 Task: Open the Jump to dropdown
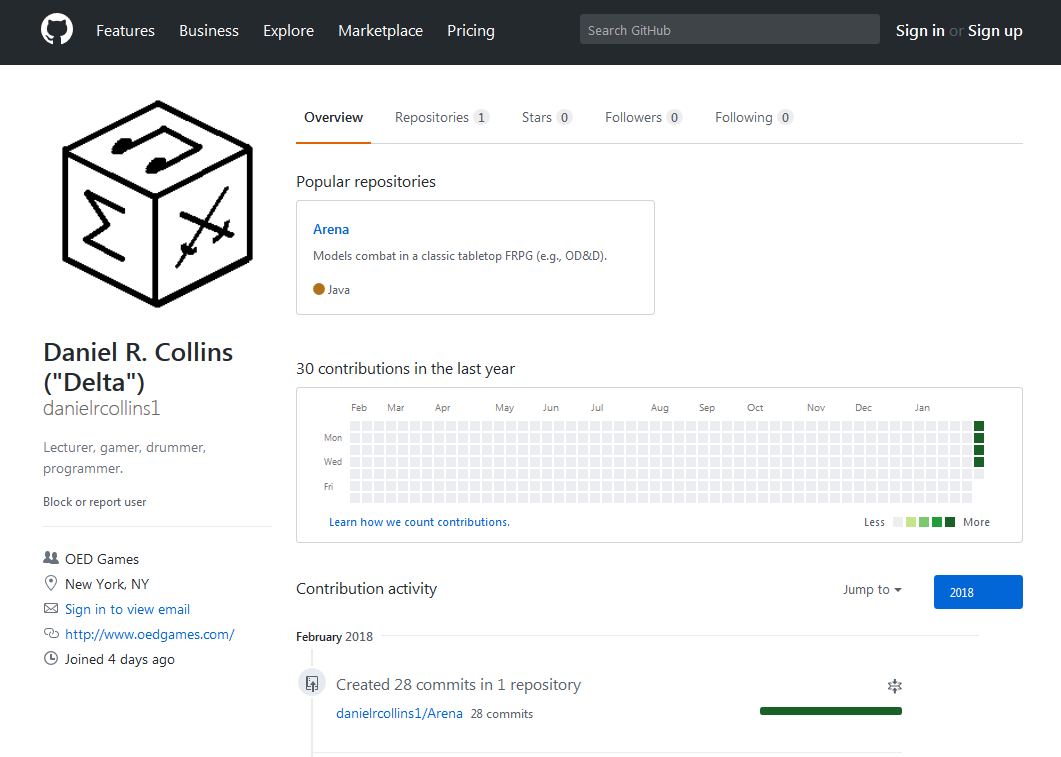872,590
